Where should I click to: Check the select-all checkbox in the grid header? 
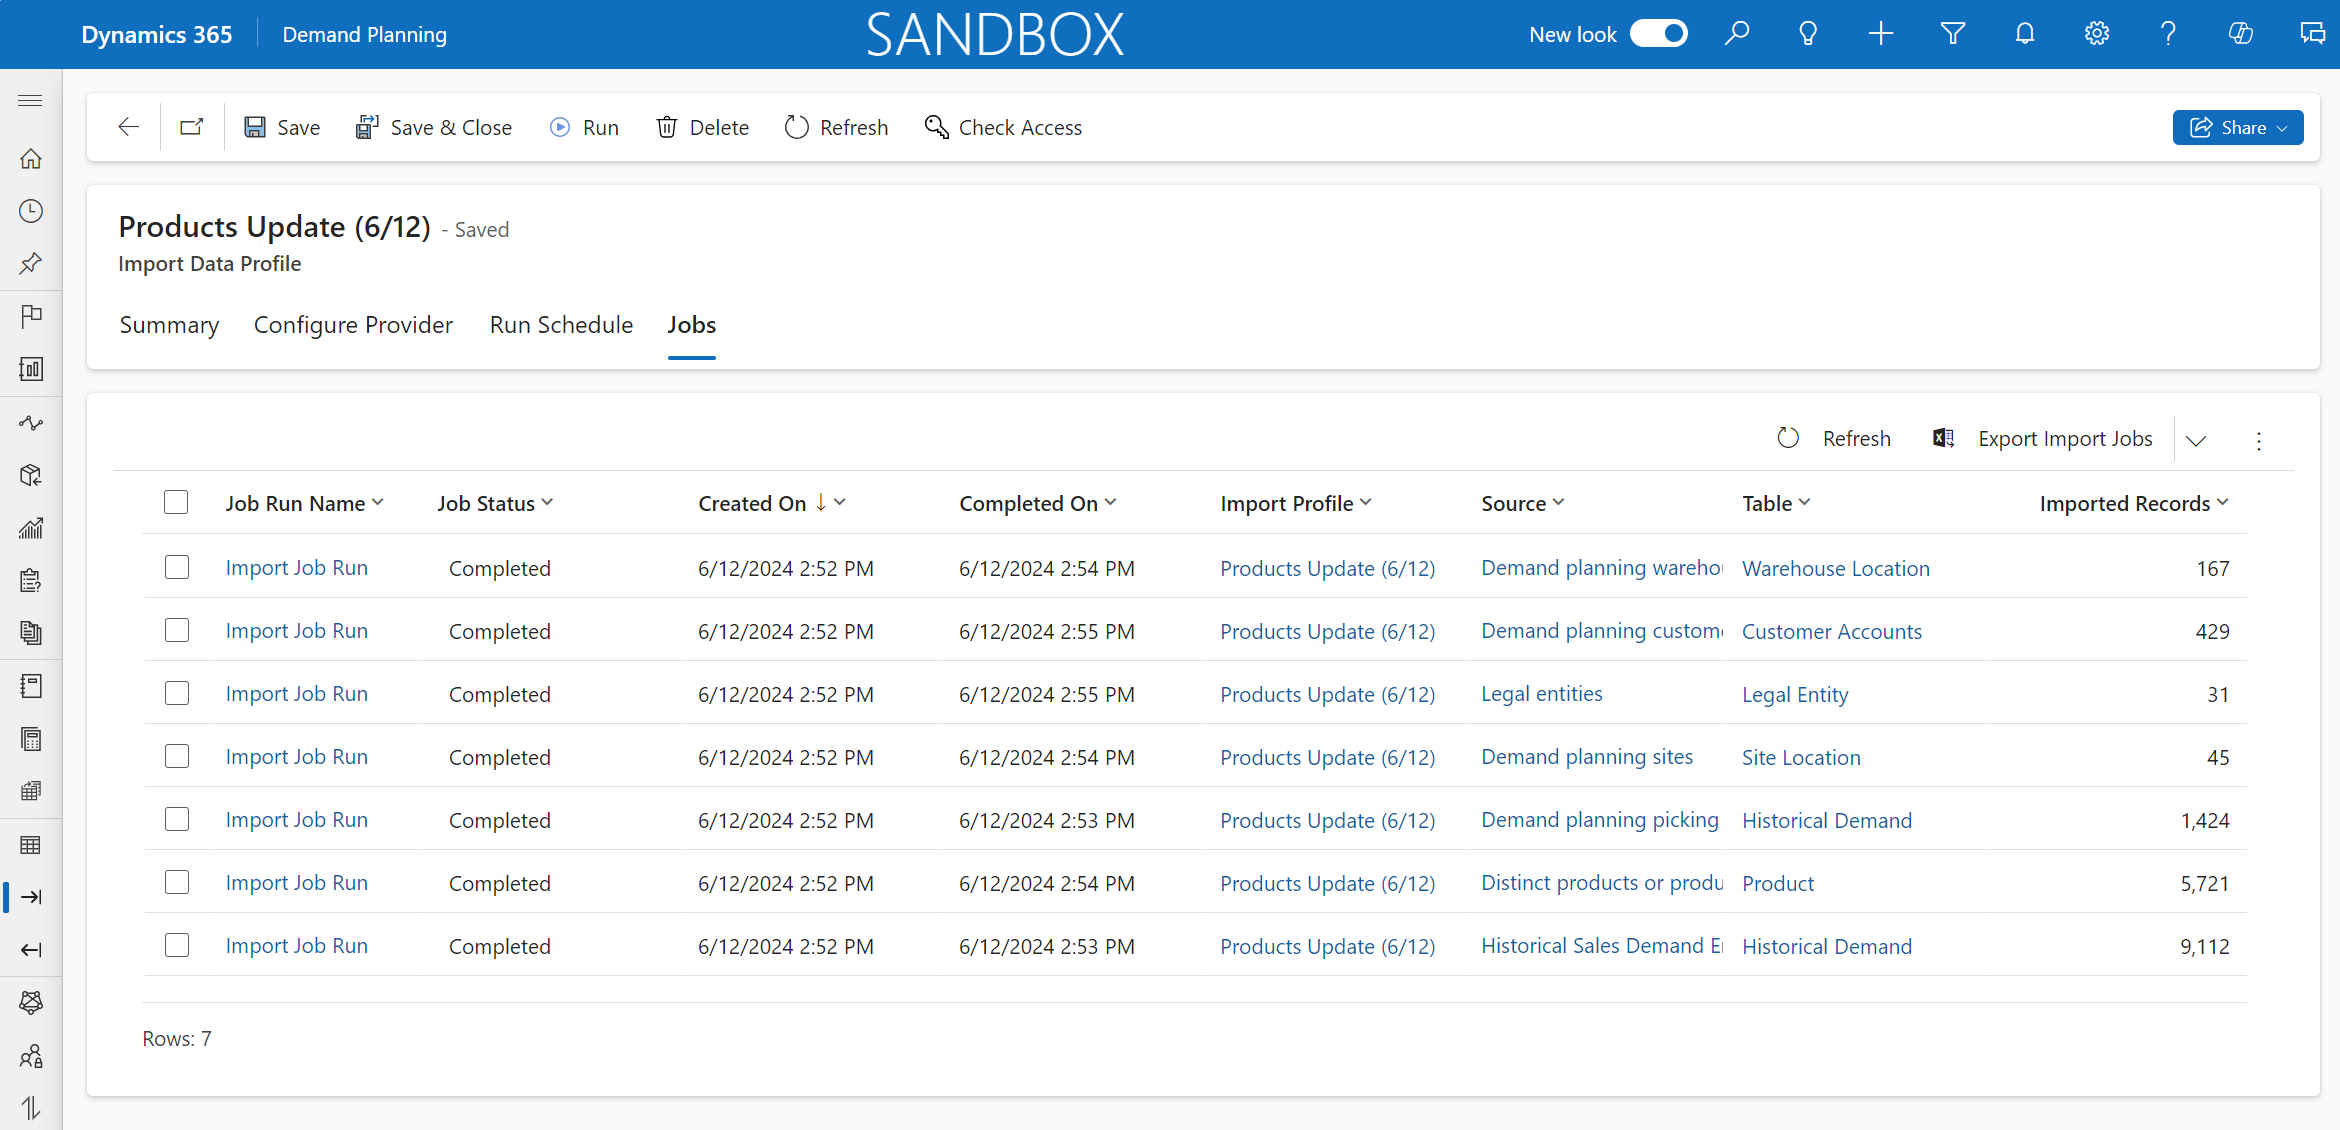176,501
